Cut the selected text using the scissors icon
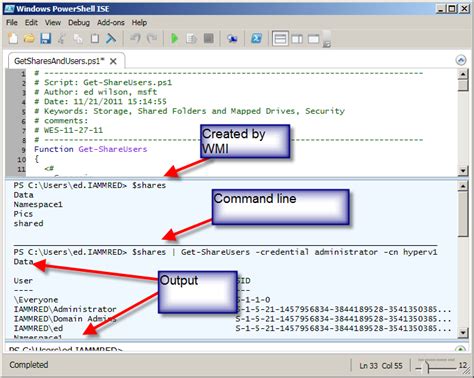 pos(61,39)
